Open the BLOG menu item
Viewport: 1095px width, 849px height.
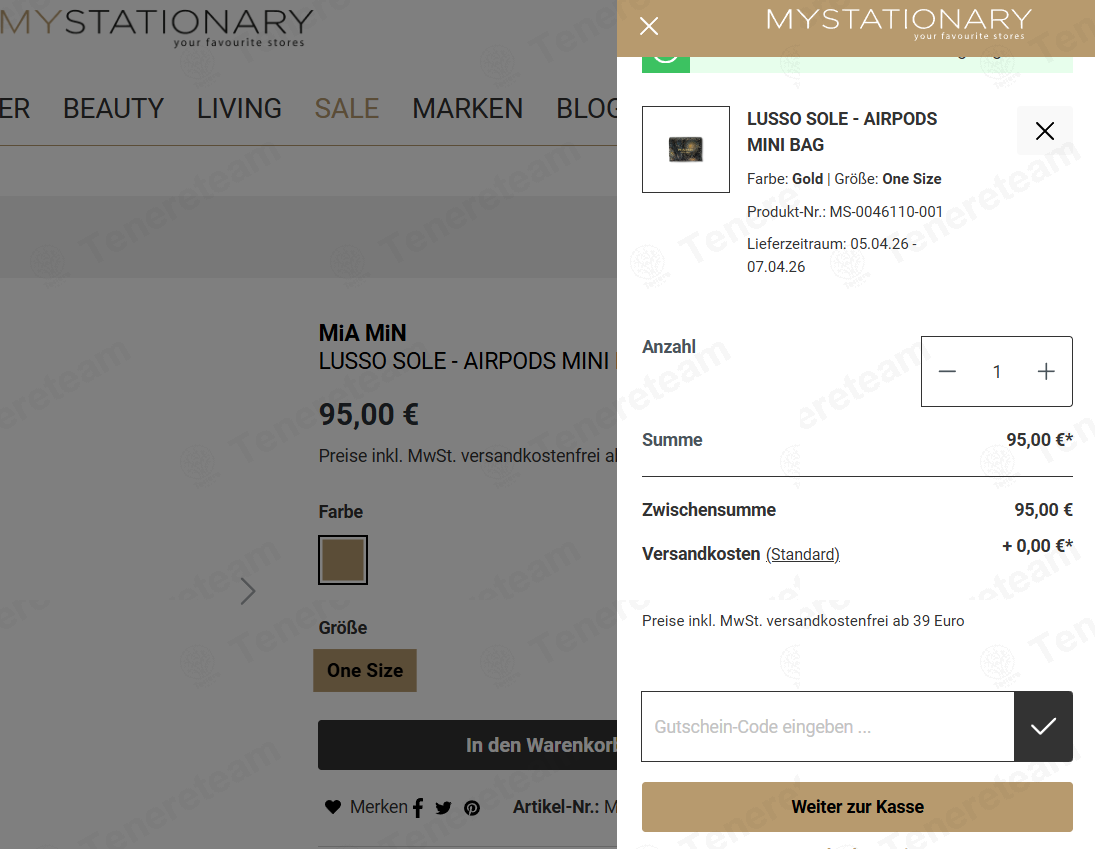[x=587, y=108]
